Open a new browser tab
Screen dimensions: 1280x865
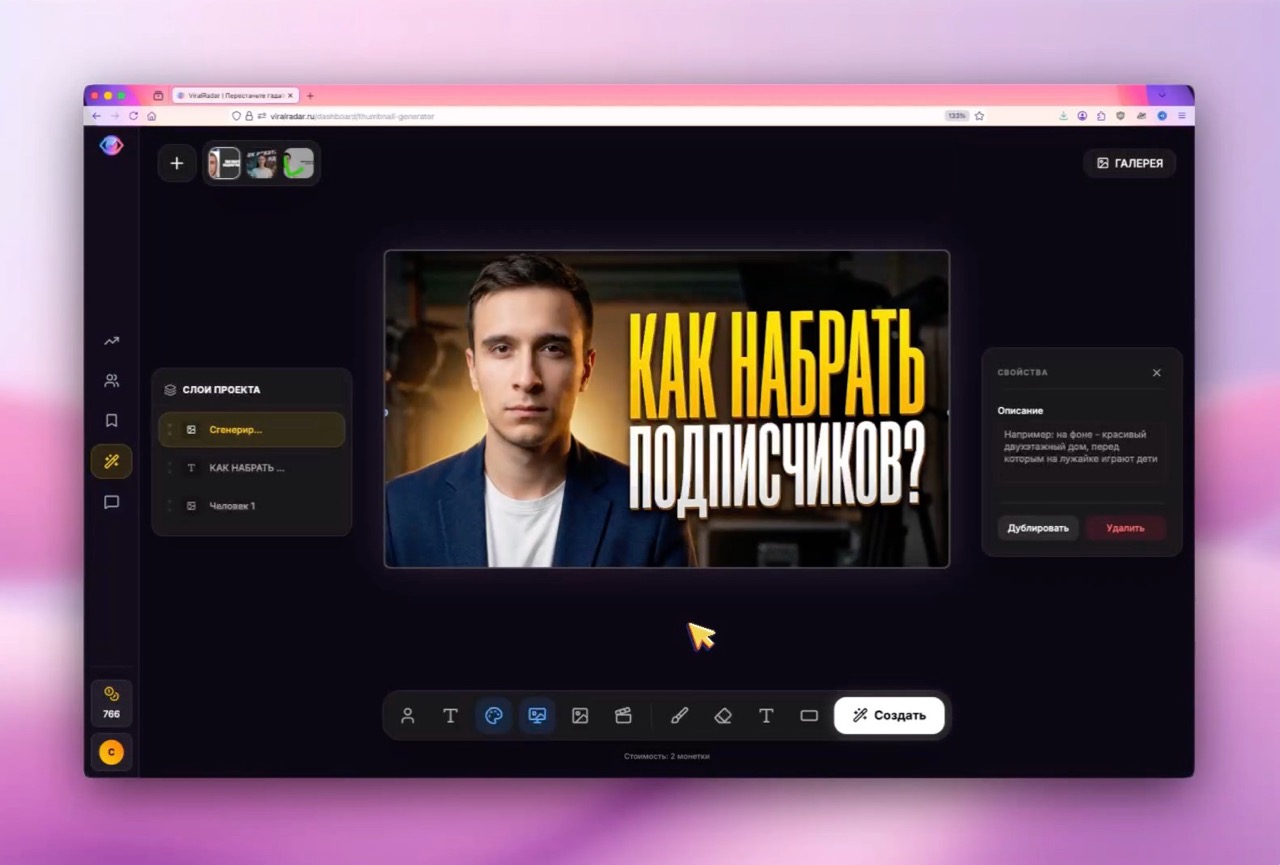coord(310,94)
